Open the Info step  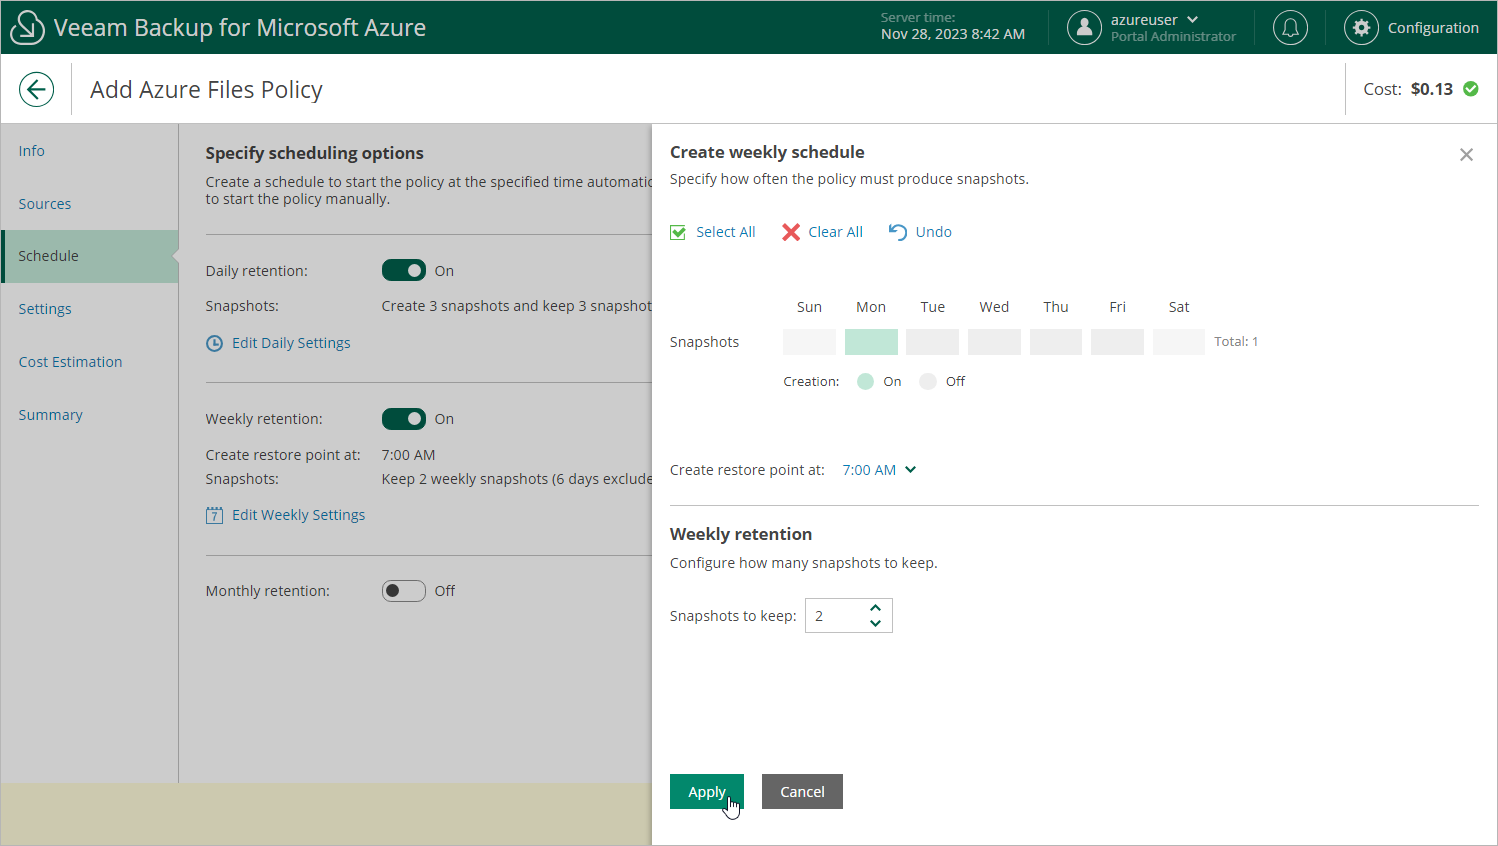tap(90, 151)
